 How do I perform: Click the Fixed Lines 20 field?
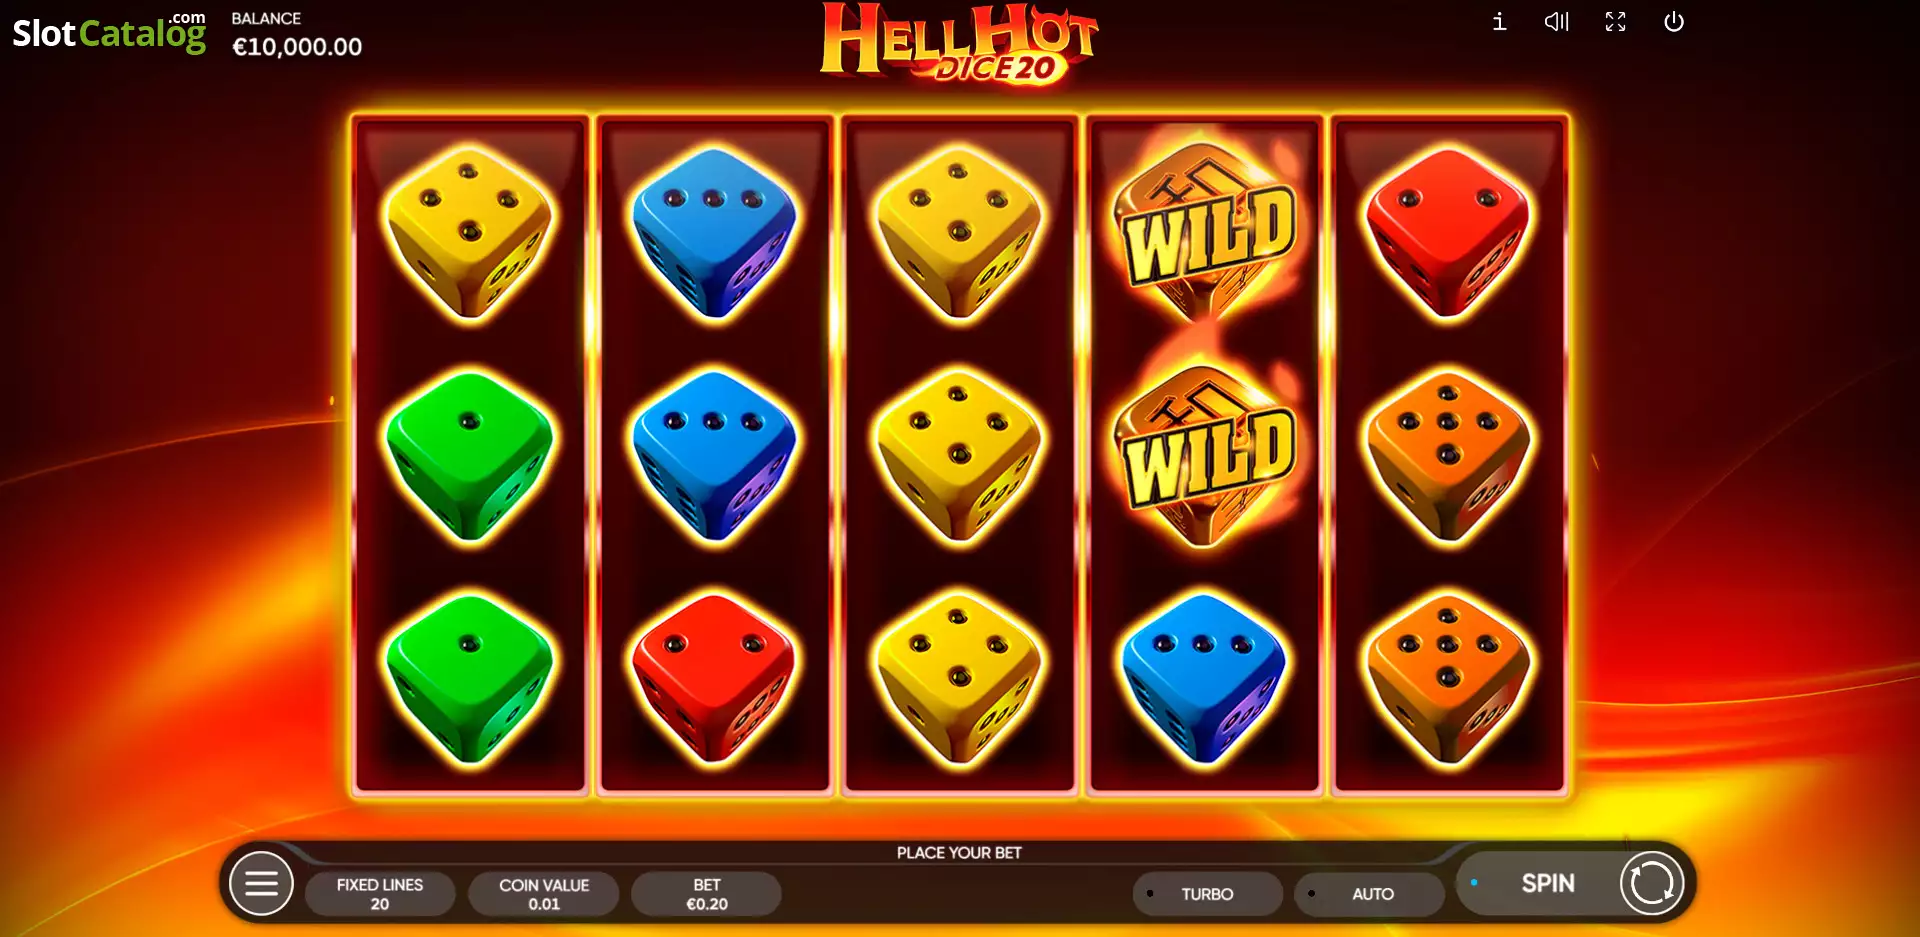tap(380, 893)
